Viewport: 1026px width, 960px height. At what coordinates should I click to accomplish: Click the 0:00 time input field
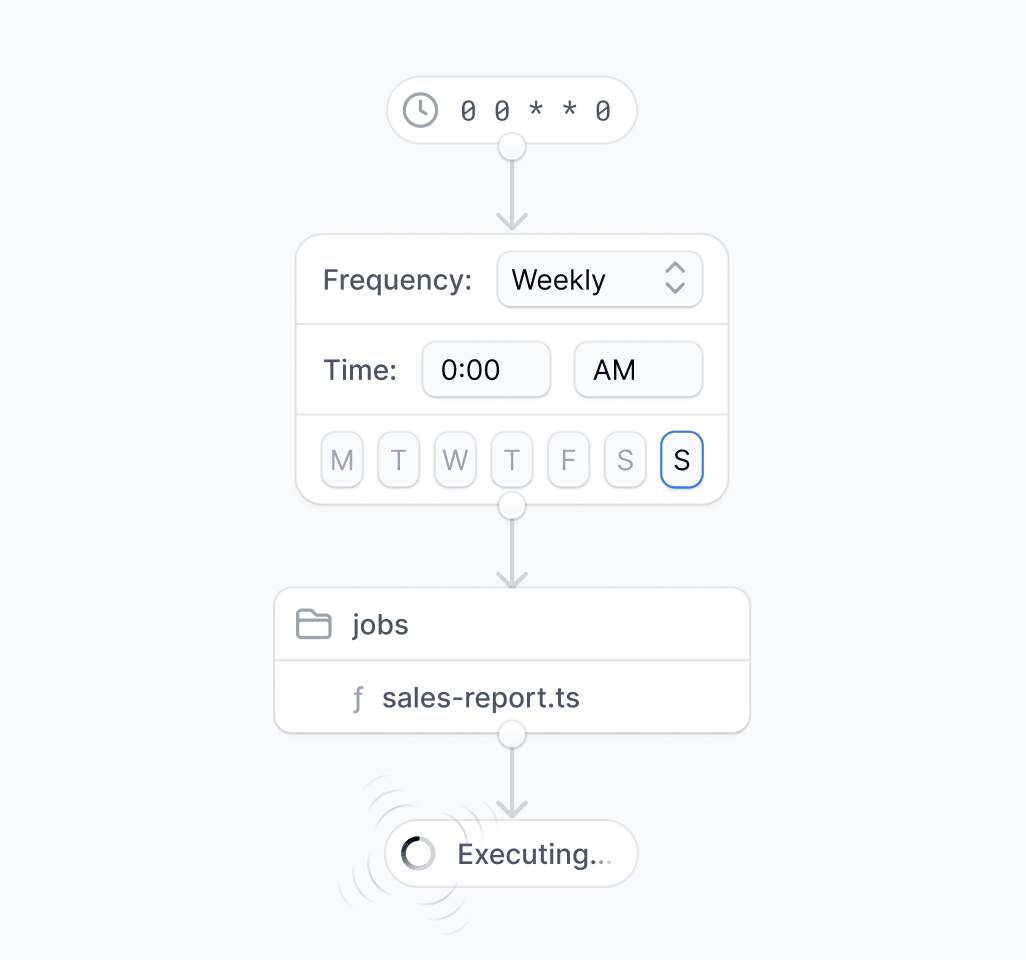pos(486,370)
